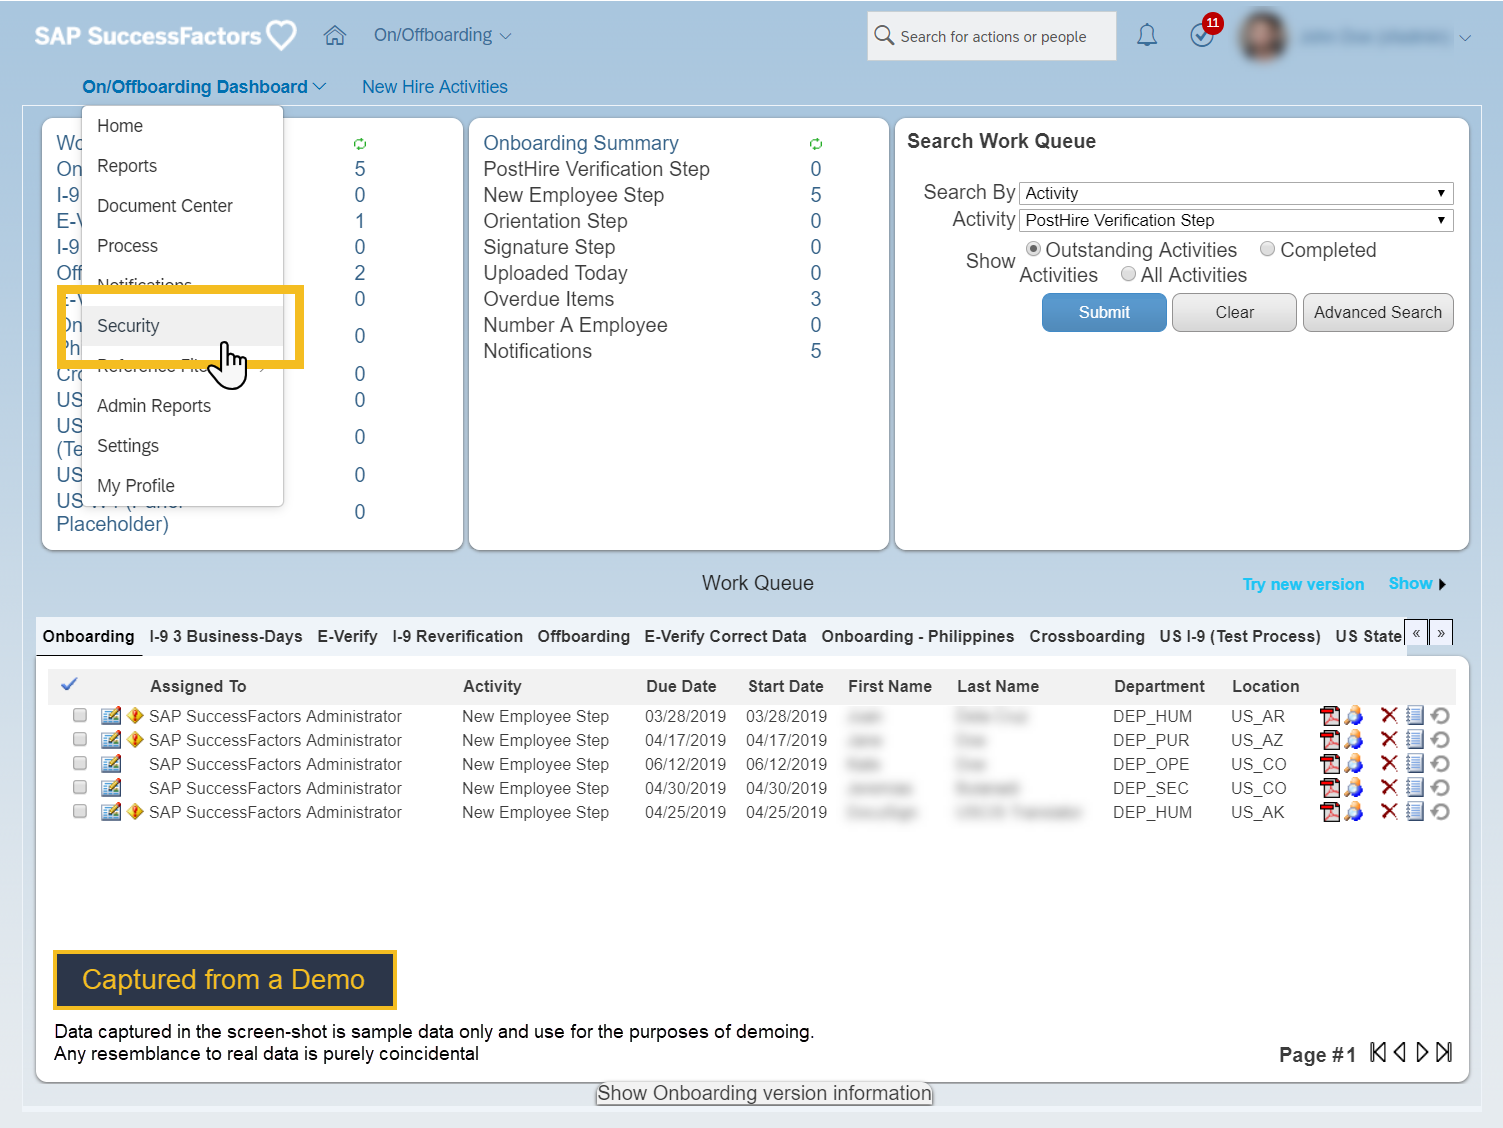Open the edit form icon in the 03/28/2019 row

click(111, 716)
